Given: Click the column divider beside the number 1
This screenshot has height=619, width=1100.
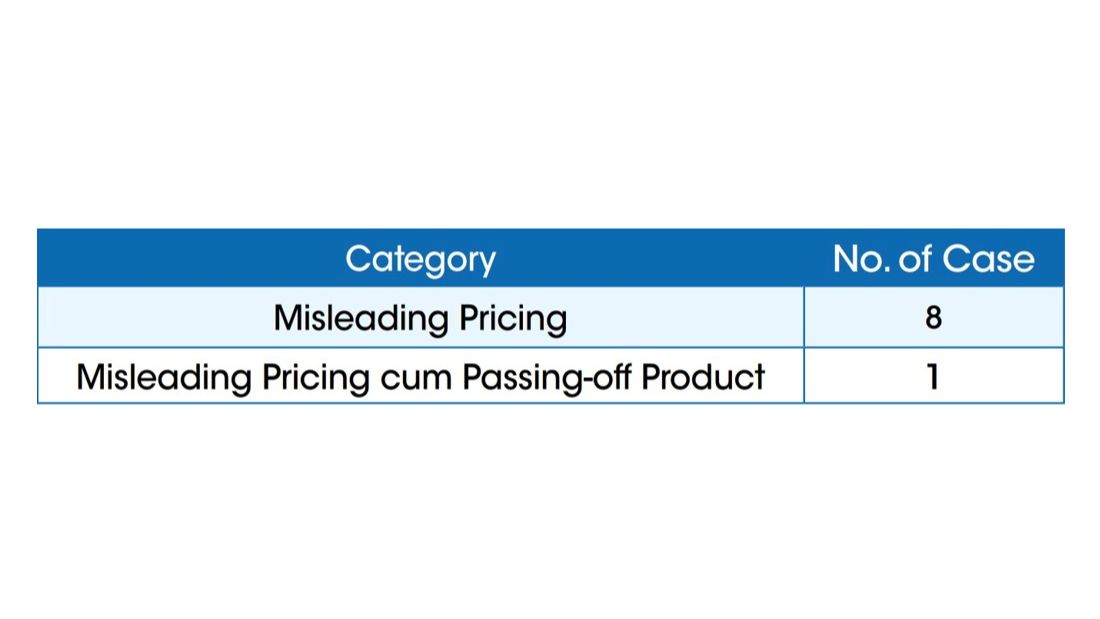Looking at the screenshot, I should tap(804, 377).
